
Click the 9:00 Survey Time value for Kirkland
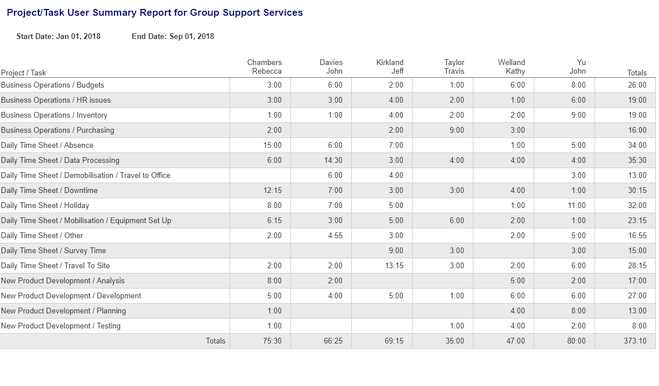(x=396, y=251)
